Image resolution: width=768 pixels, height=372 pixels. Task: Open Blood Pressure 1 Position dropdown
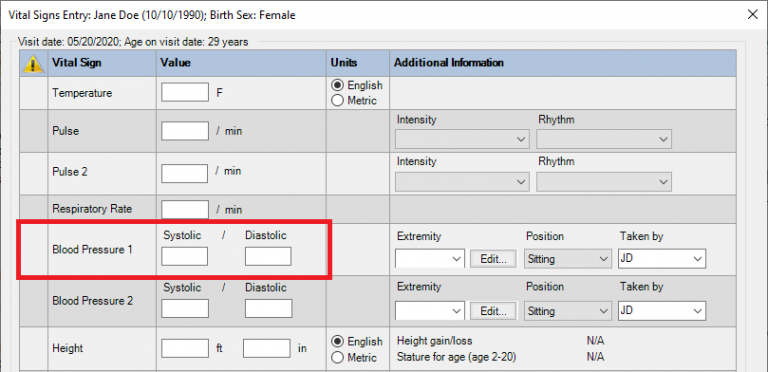[x=568, y=259]
